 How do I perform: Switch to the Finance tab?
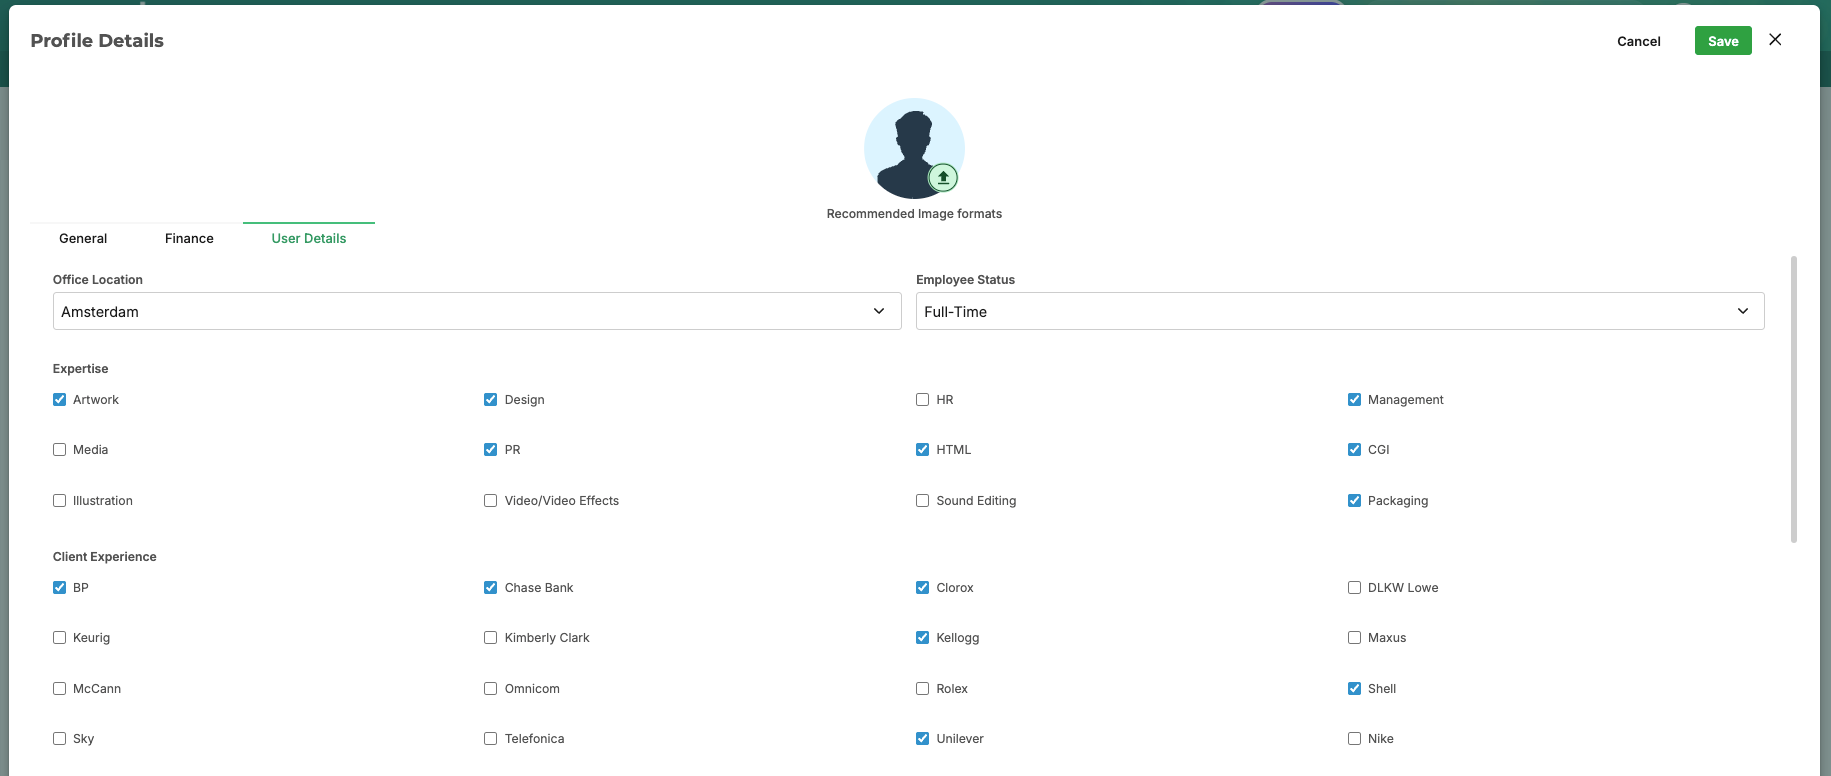pyautogui.click(x=189, y=238)
